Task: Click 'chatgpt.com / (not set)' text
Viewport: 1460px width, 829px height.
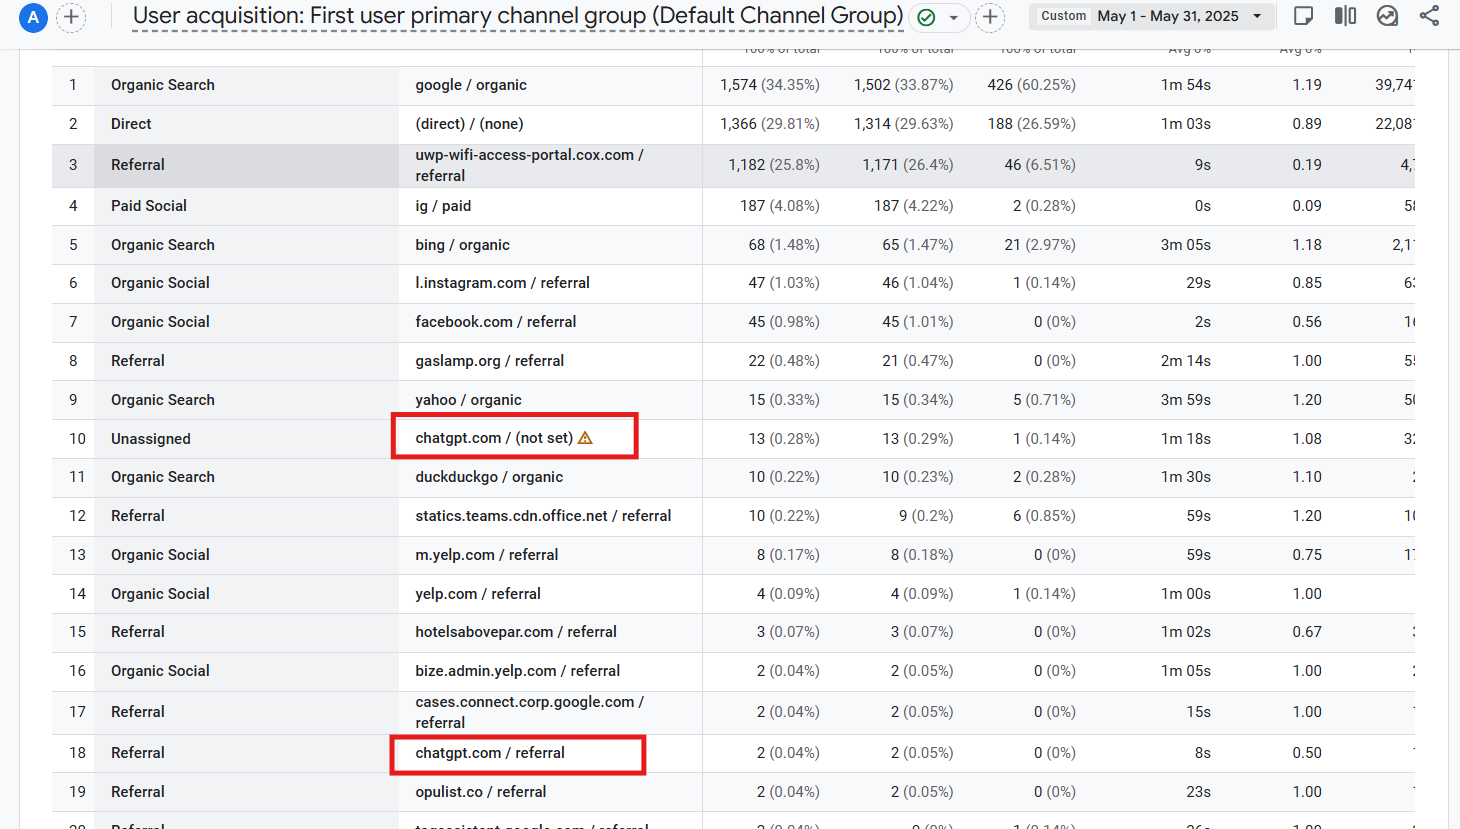Action: pos(494,438)
